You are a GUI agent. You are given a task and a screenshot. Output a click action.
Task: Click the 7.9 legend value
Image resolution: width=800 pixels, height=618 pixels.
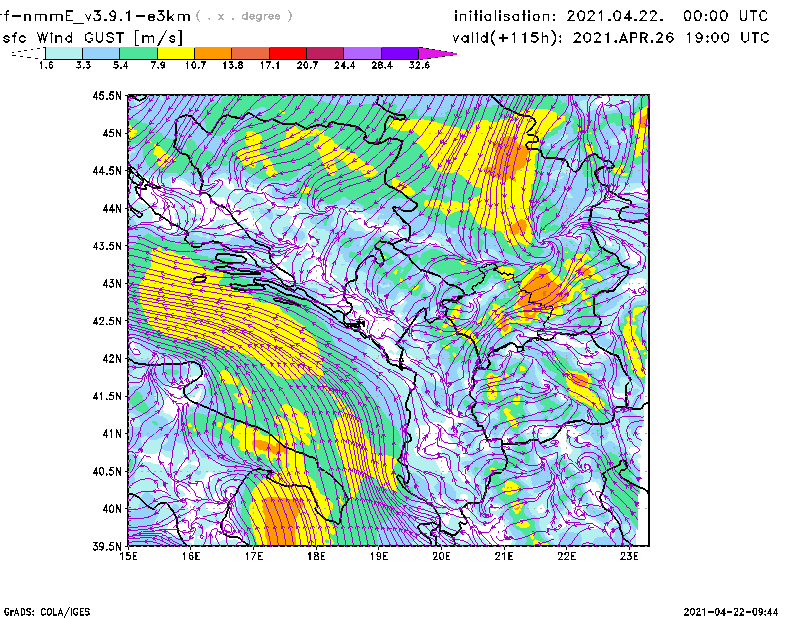click(x=158, y=65)
